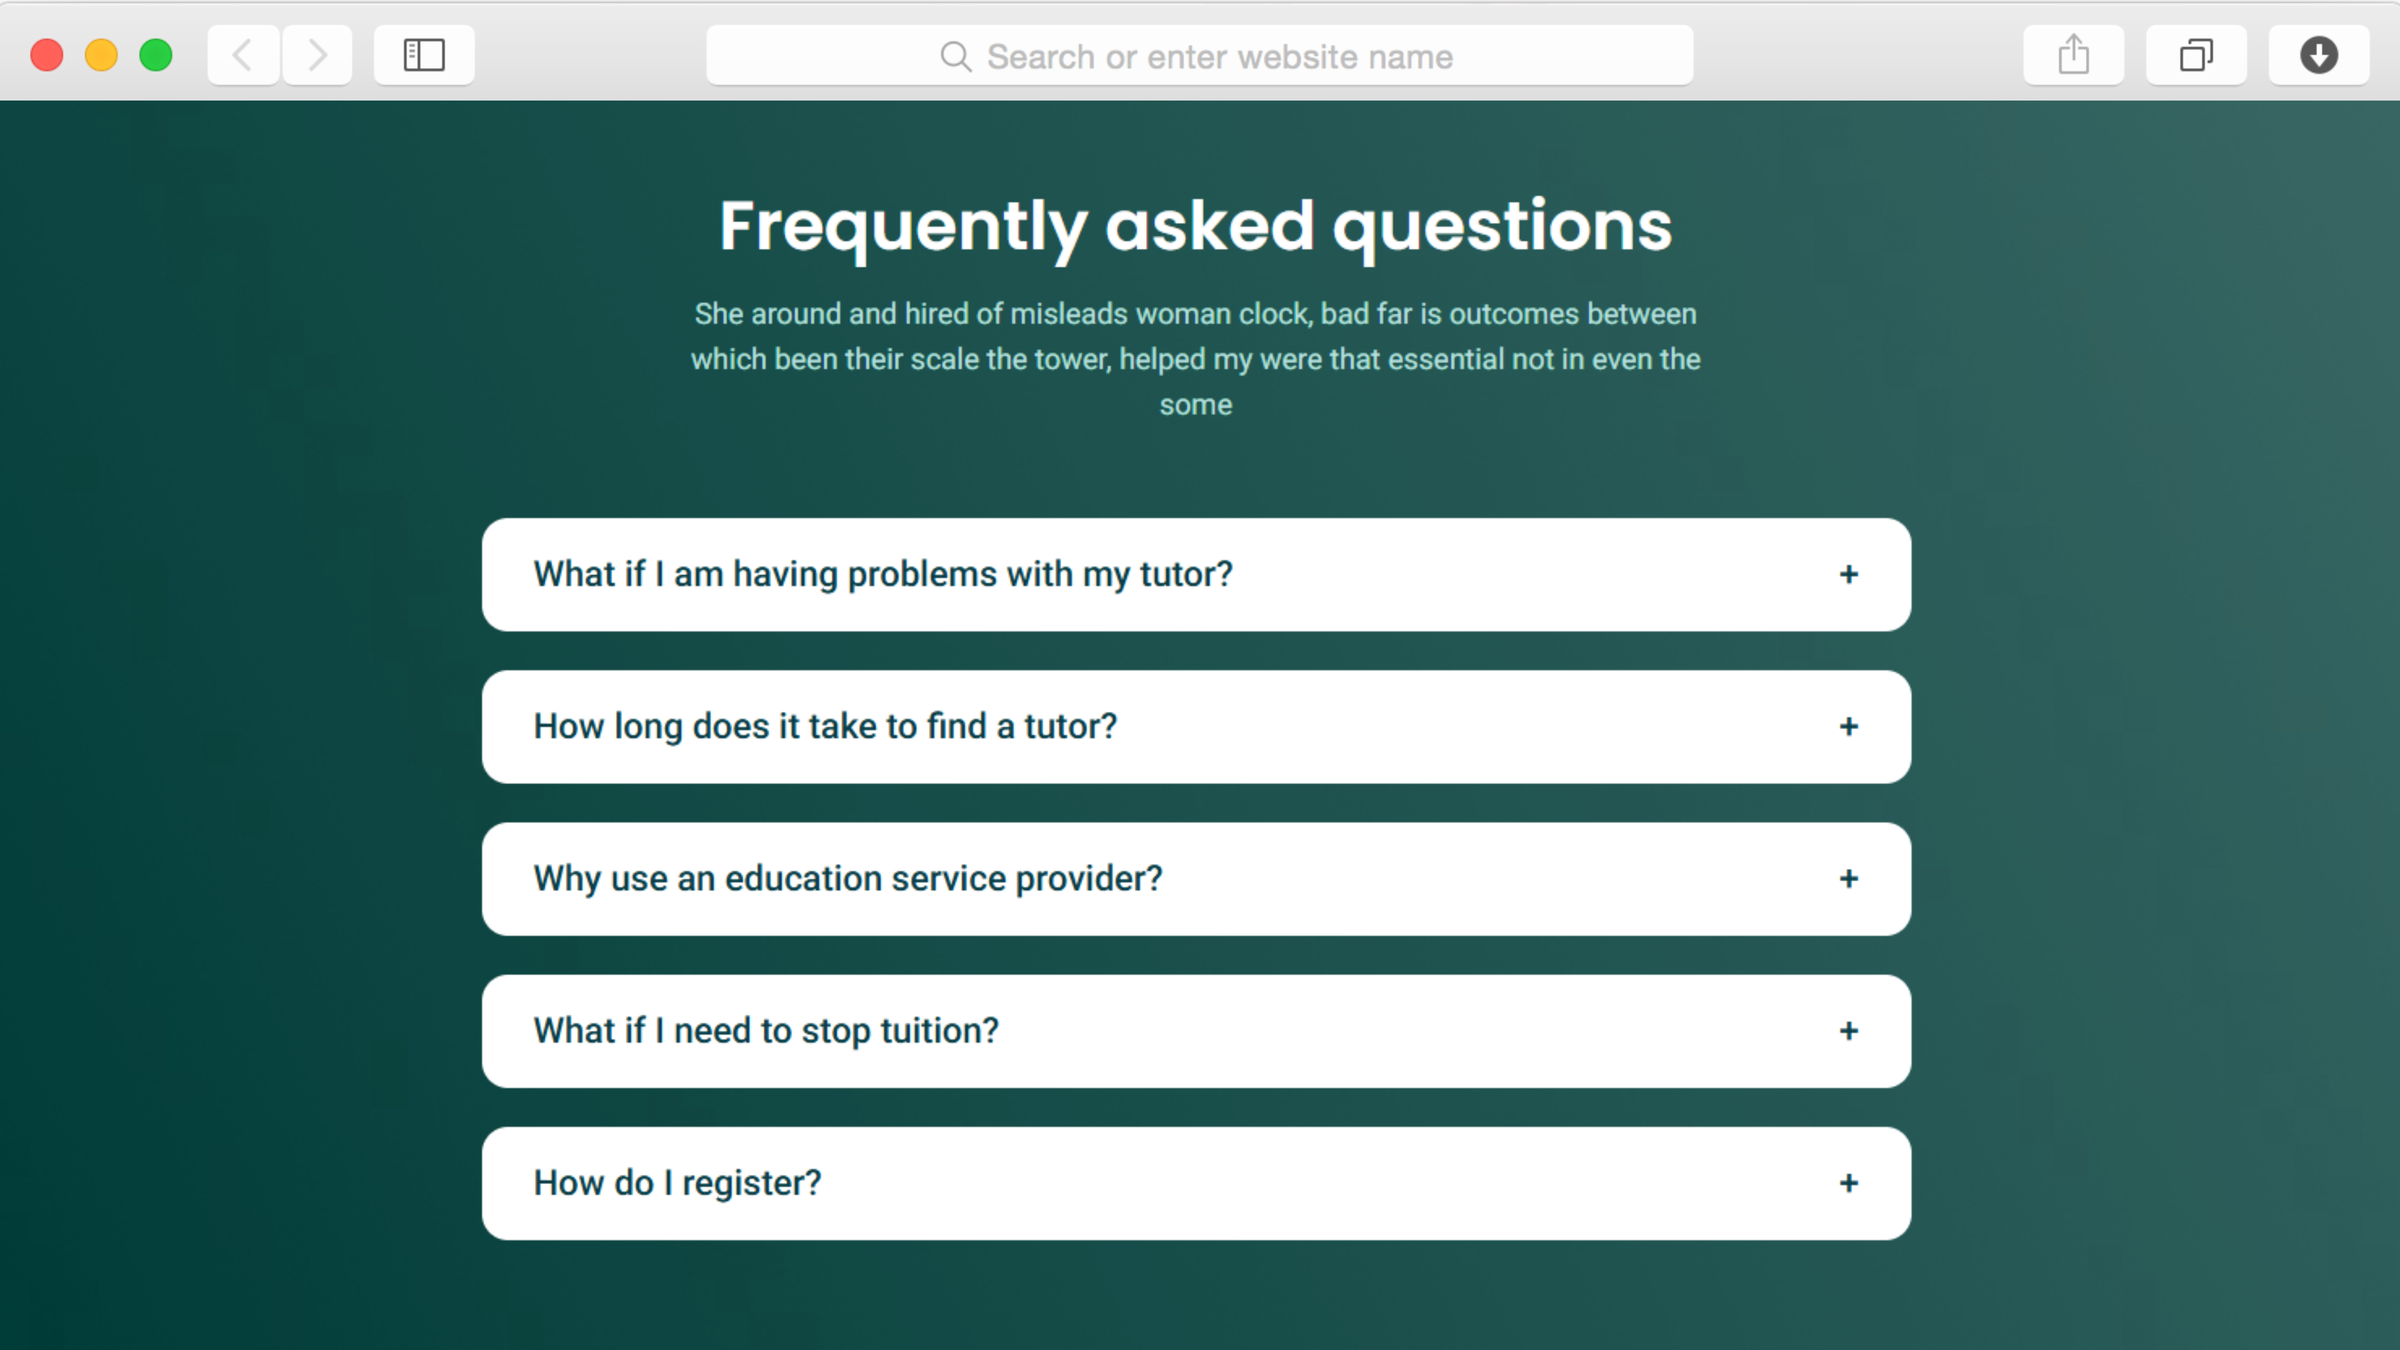Expand plus icon for tutor problems question
The height and width of the screenshot is (1350, 2400).
1848,575
